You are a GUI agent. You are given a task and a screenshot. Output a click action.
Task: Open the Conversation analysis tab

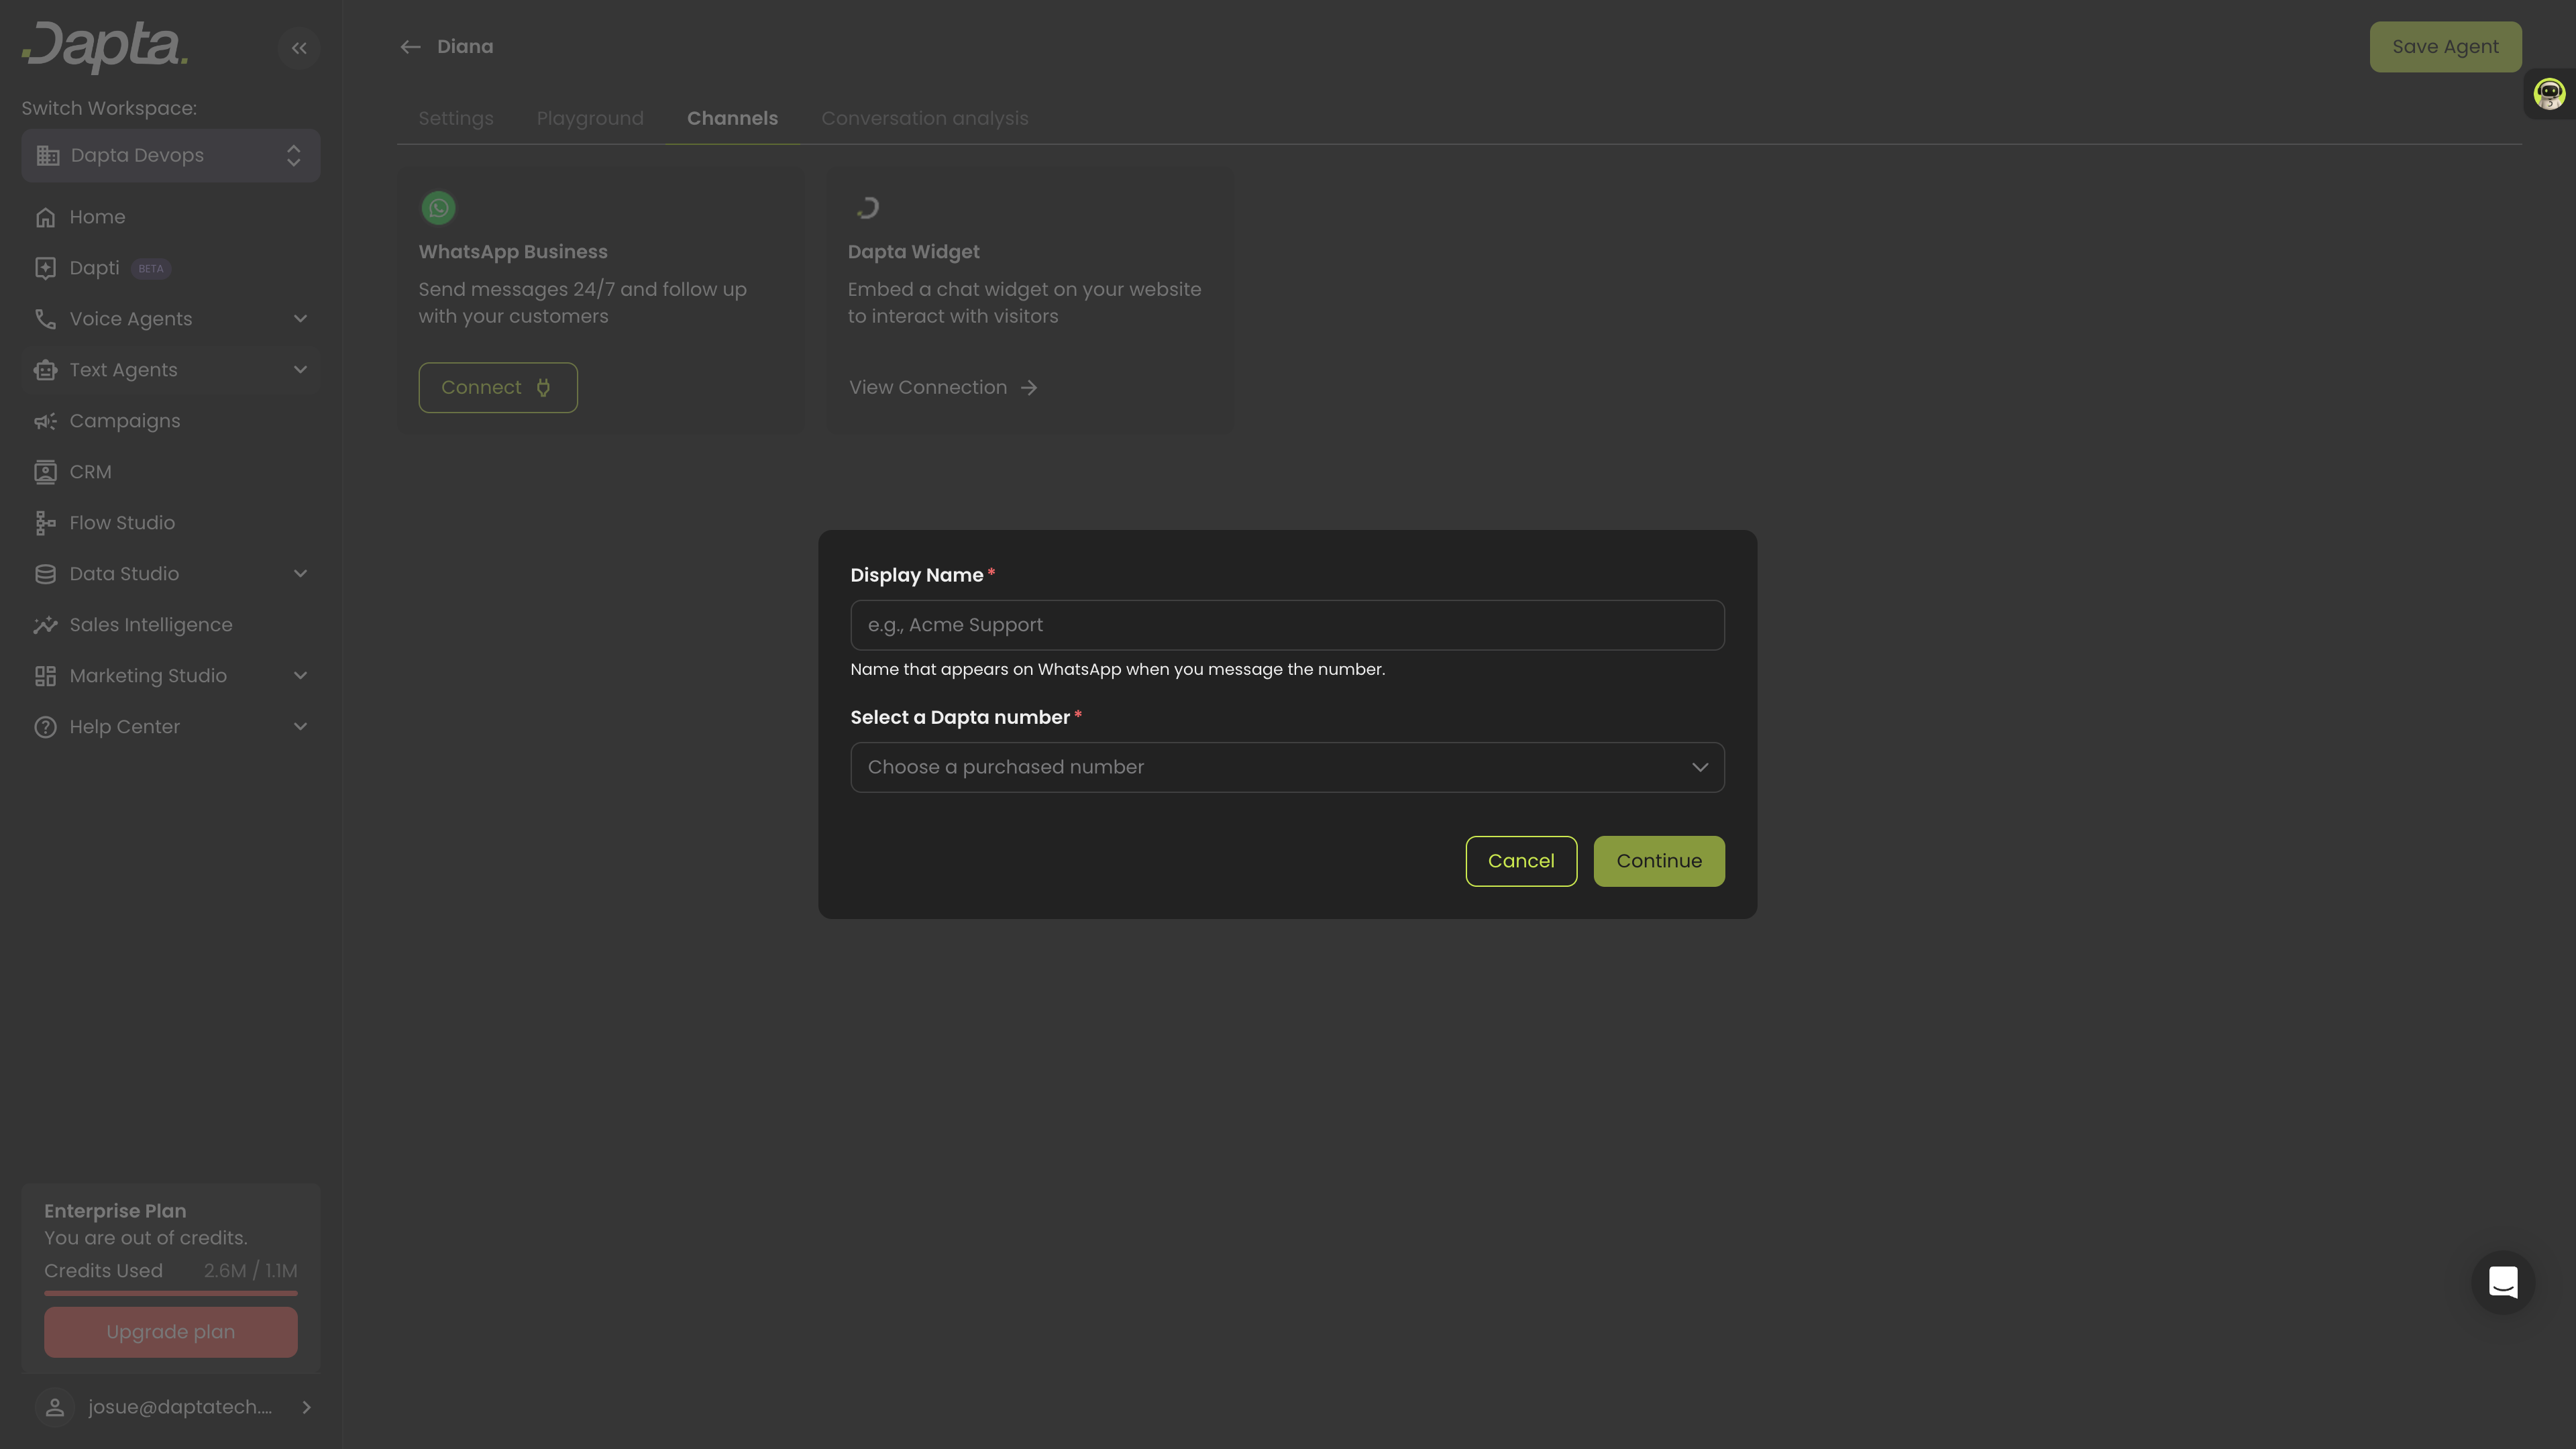925,118
